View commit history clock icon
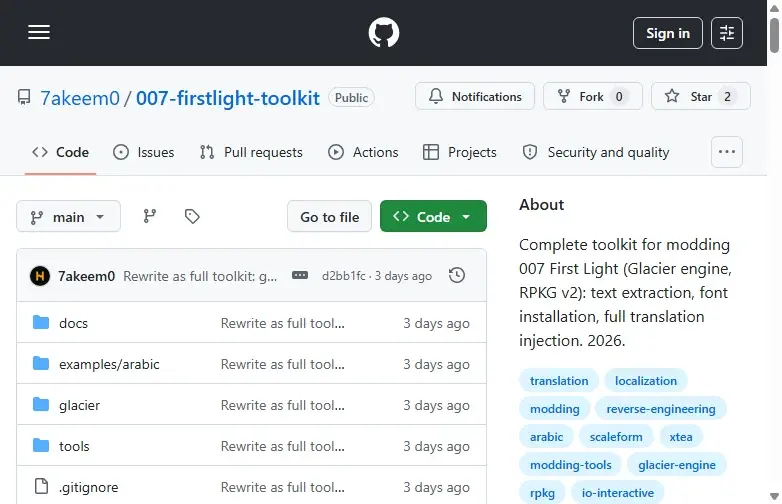782x504 pixels. tap(457, 275)
